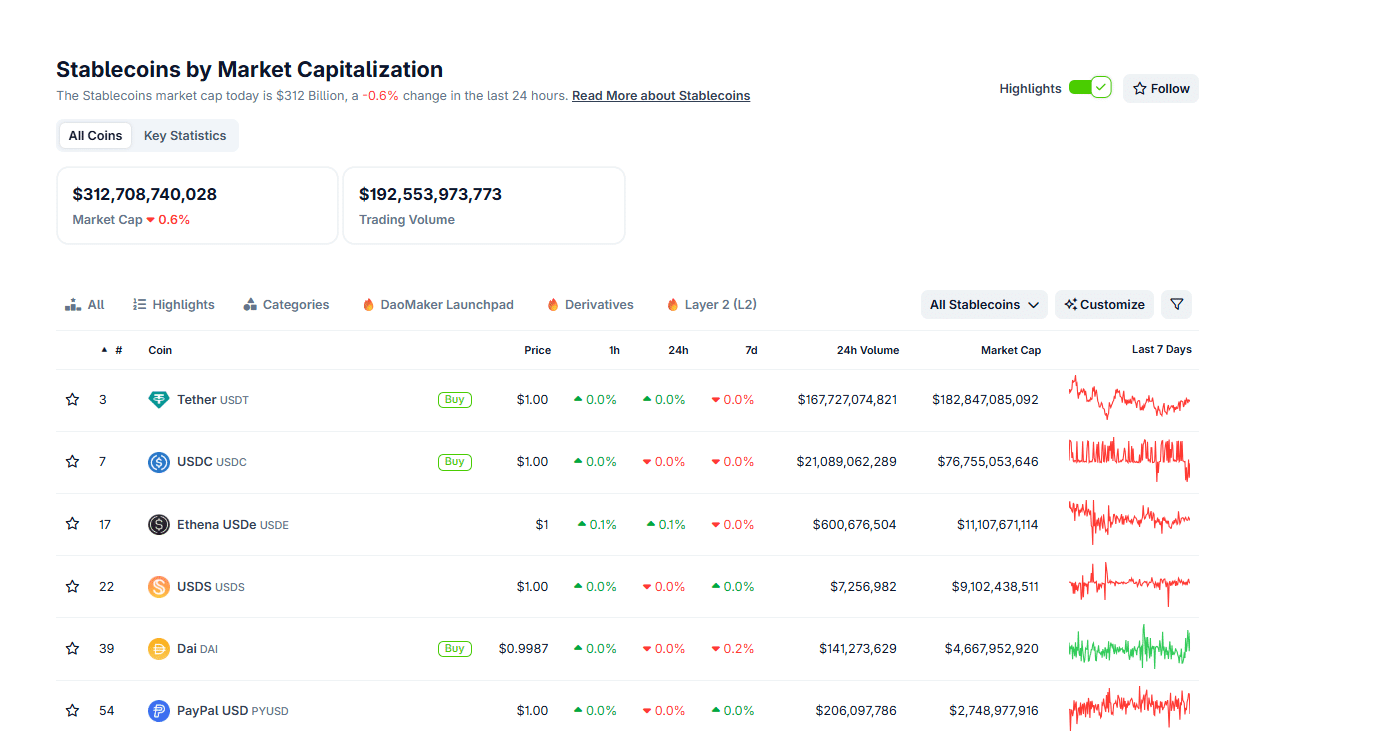
Task: Open the Categories tab
Action: pos(286,305)
